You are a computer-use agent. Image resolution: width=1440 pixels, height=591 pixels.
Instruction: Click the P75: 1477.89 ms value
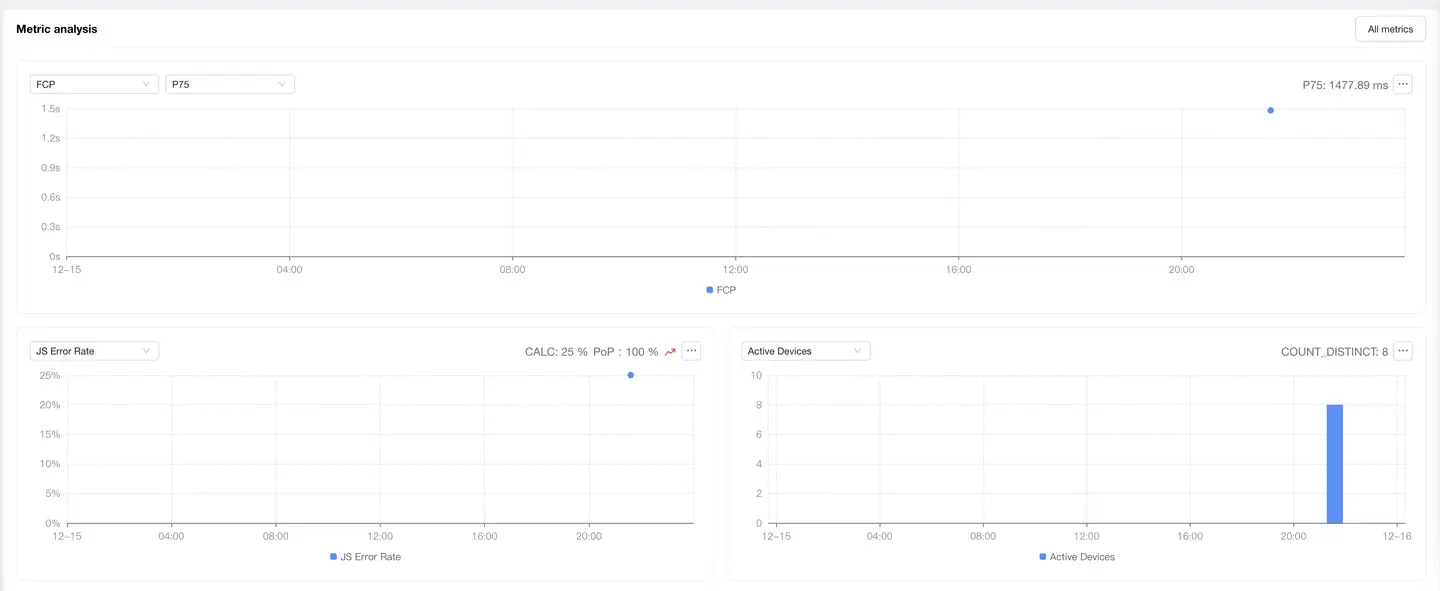coord(1344,86)
